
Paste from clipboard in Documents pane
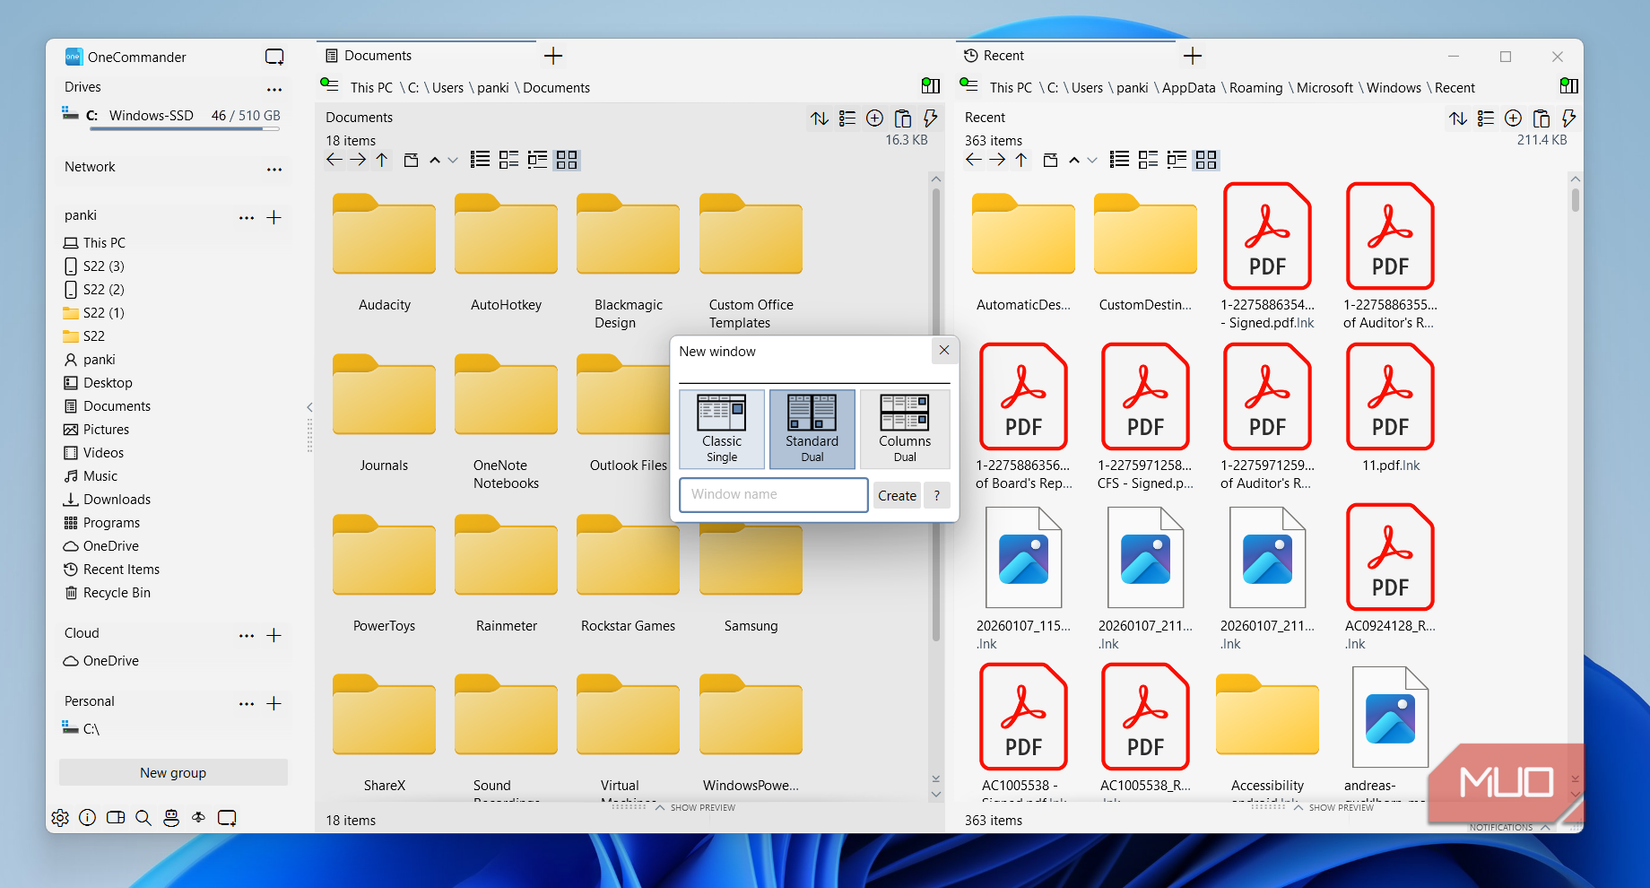pos(903,118)
